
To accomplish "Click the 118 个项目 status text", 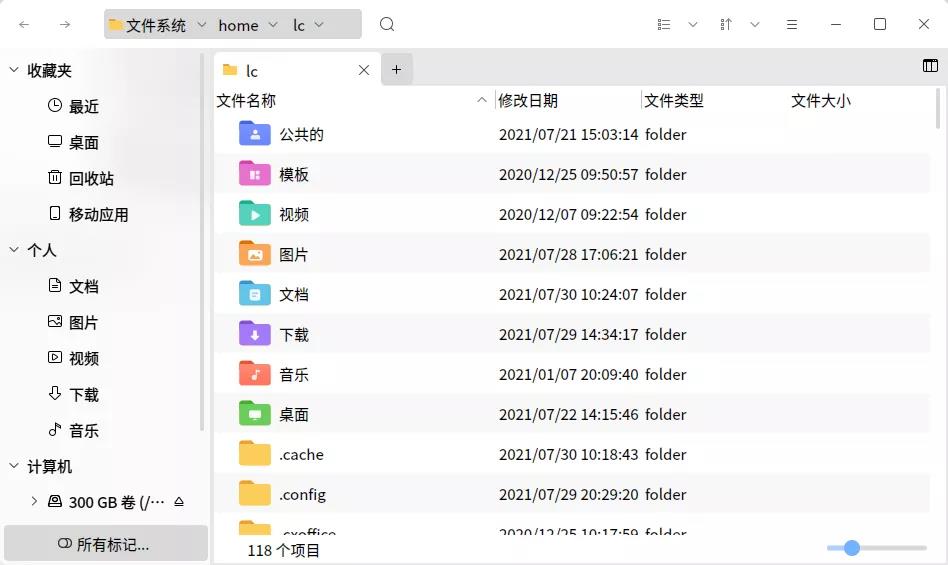I will pyautogui.click(x=284, y=550).
